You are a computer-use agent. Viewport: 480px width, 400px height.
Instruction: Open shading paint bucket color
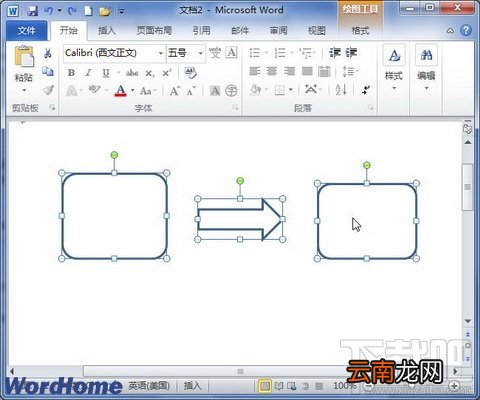(255, 90)
